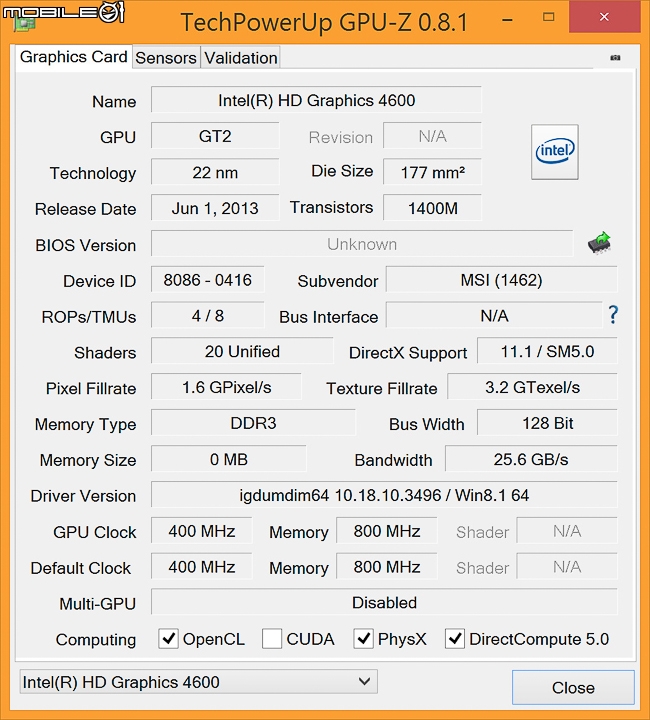650x720 pixels.
Task: Click the Driver Version label
Action: tap(83, 496)
